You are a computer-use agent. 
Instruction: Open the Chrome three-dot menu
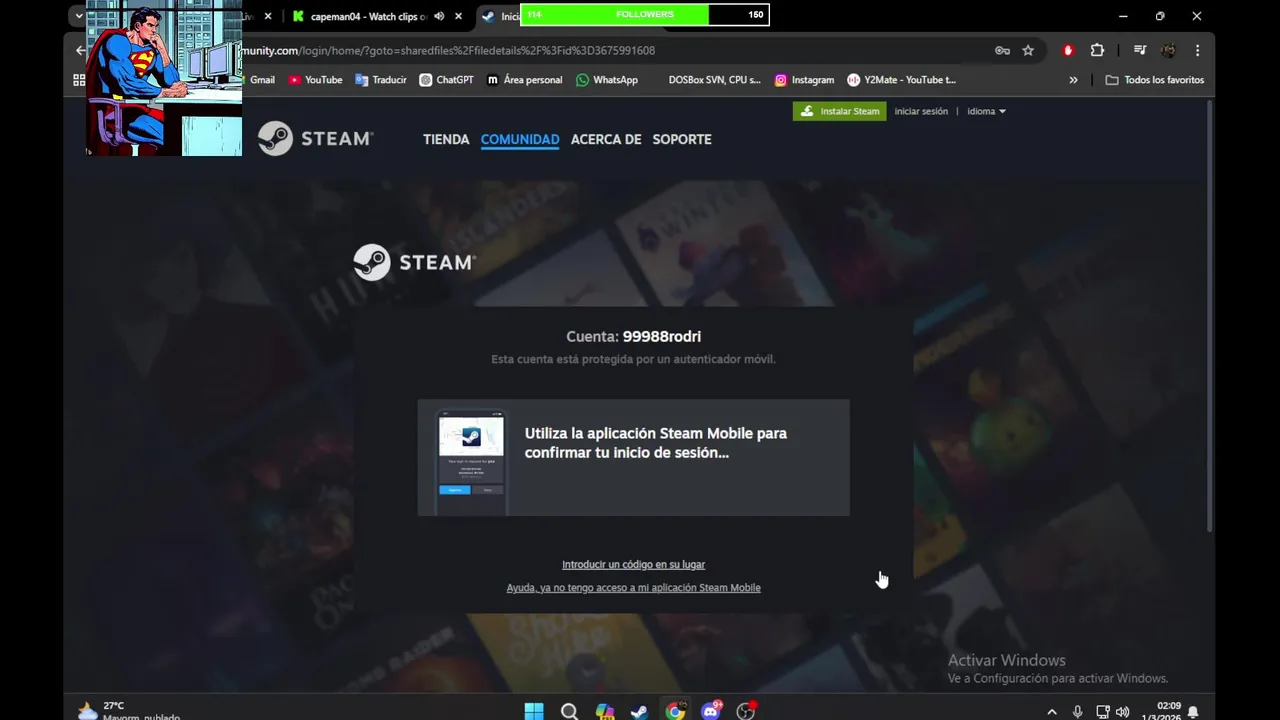(1197, 50)
